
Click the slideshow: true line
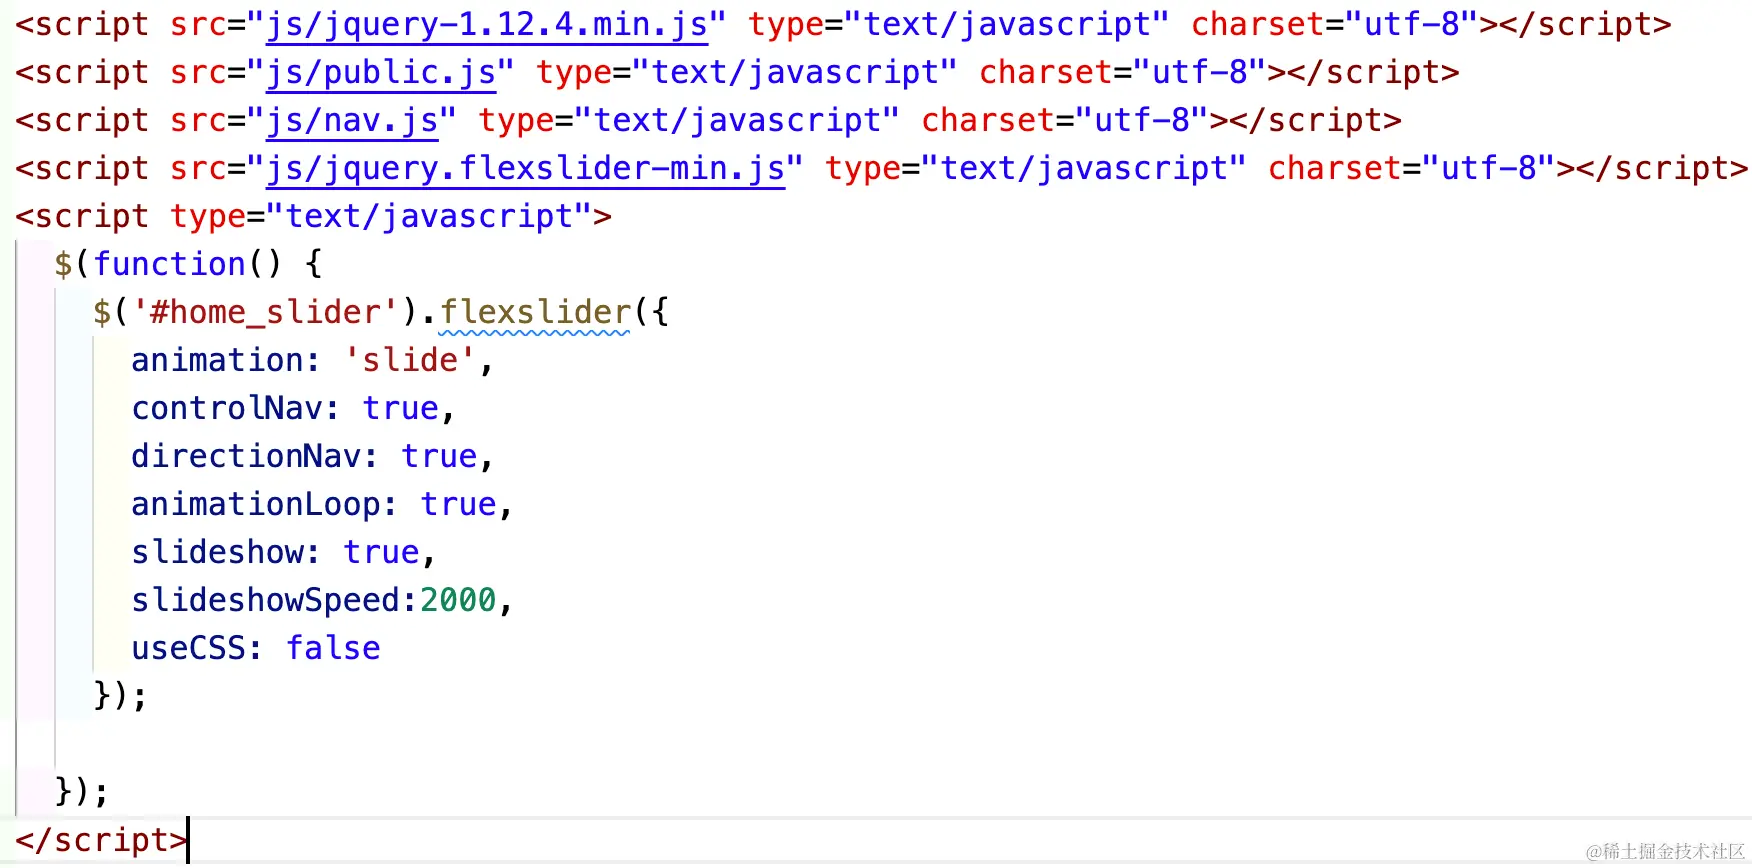click(x=283, y=552)
